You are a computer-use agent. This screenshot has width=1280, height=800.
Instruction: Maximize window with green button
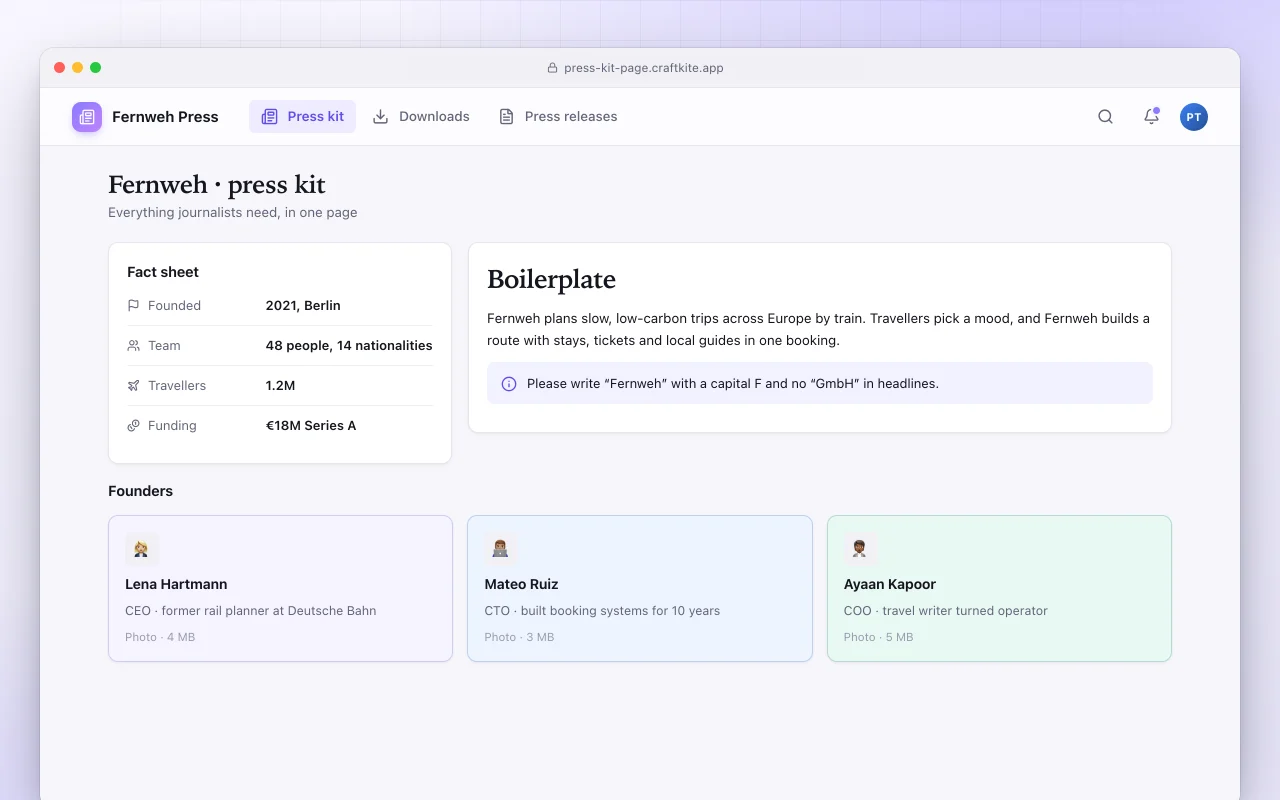[x=96, y=68]
